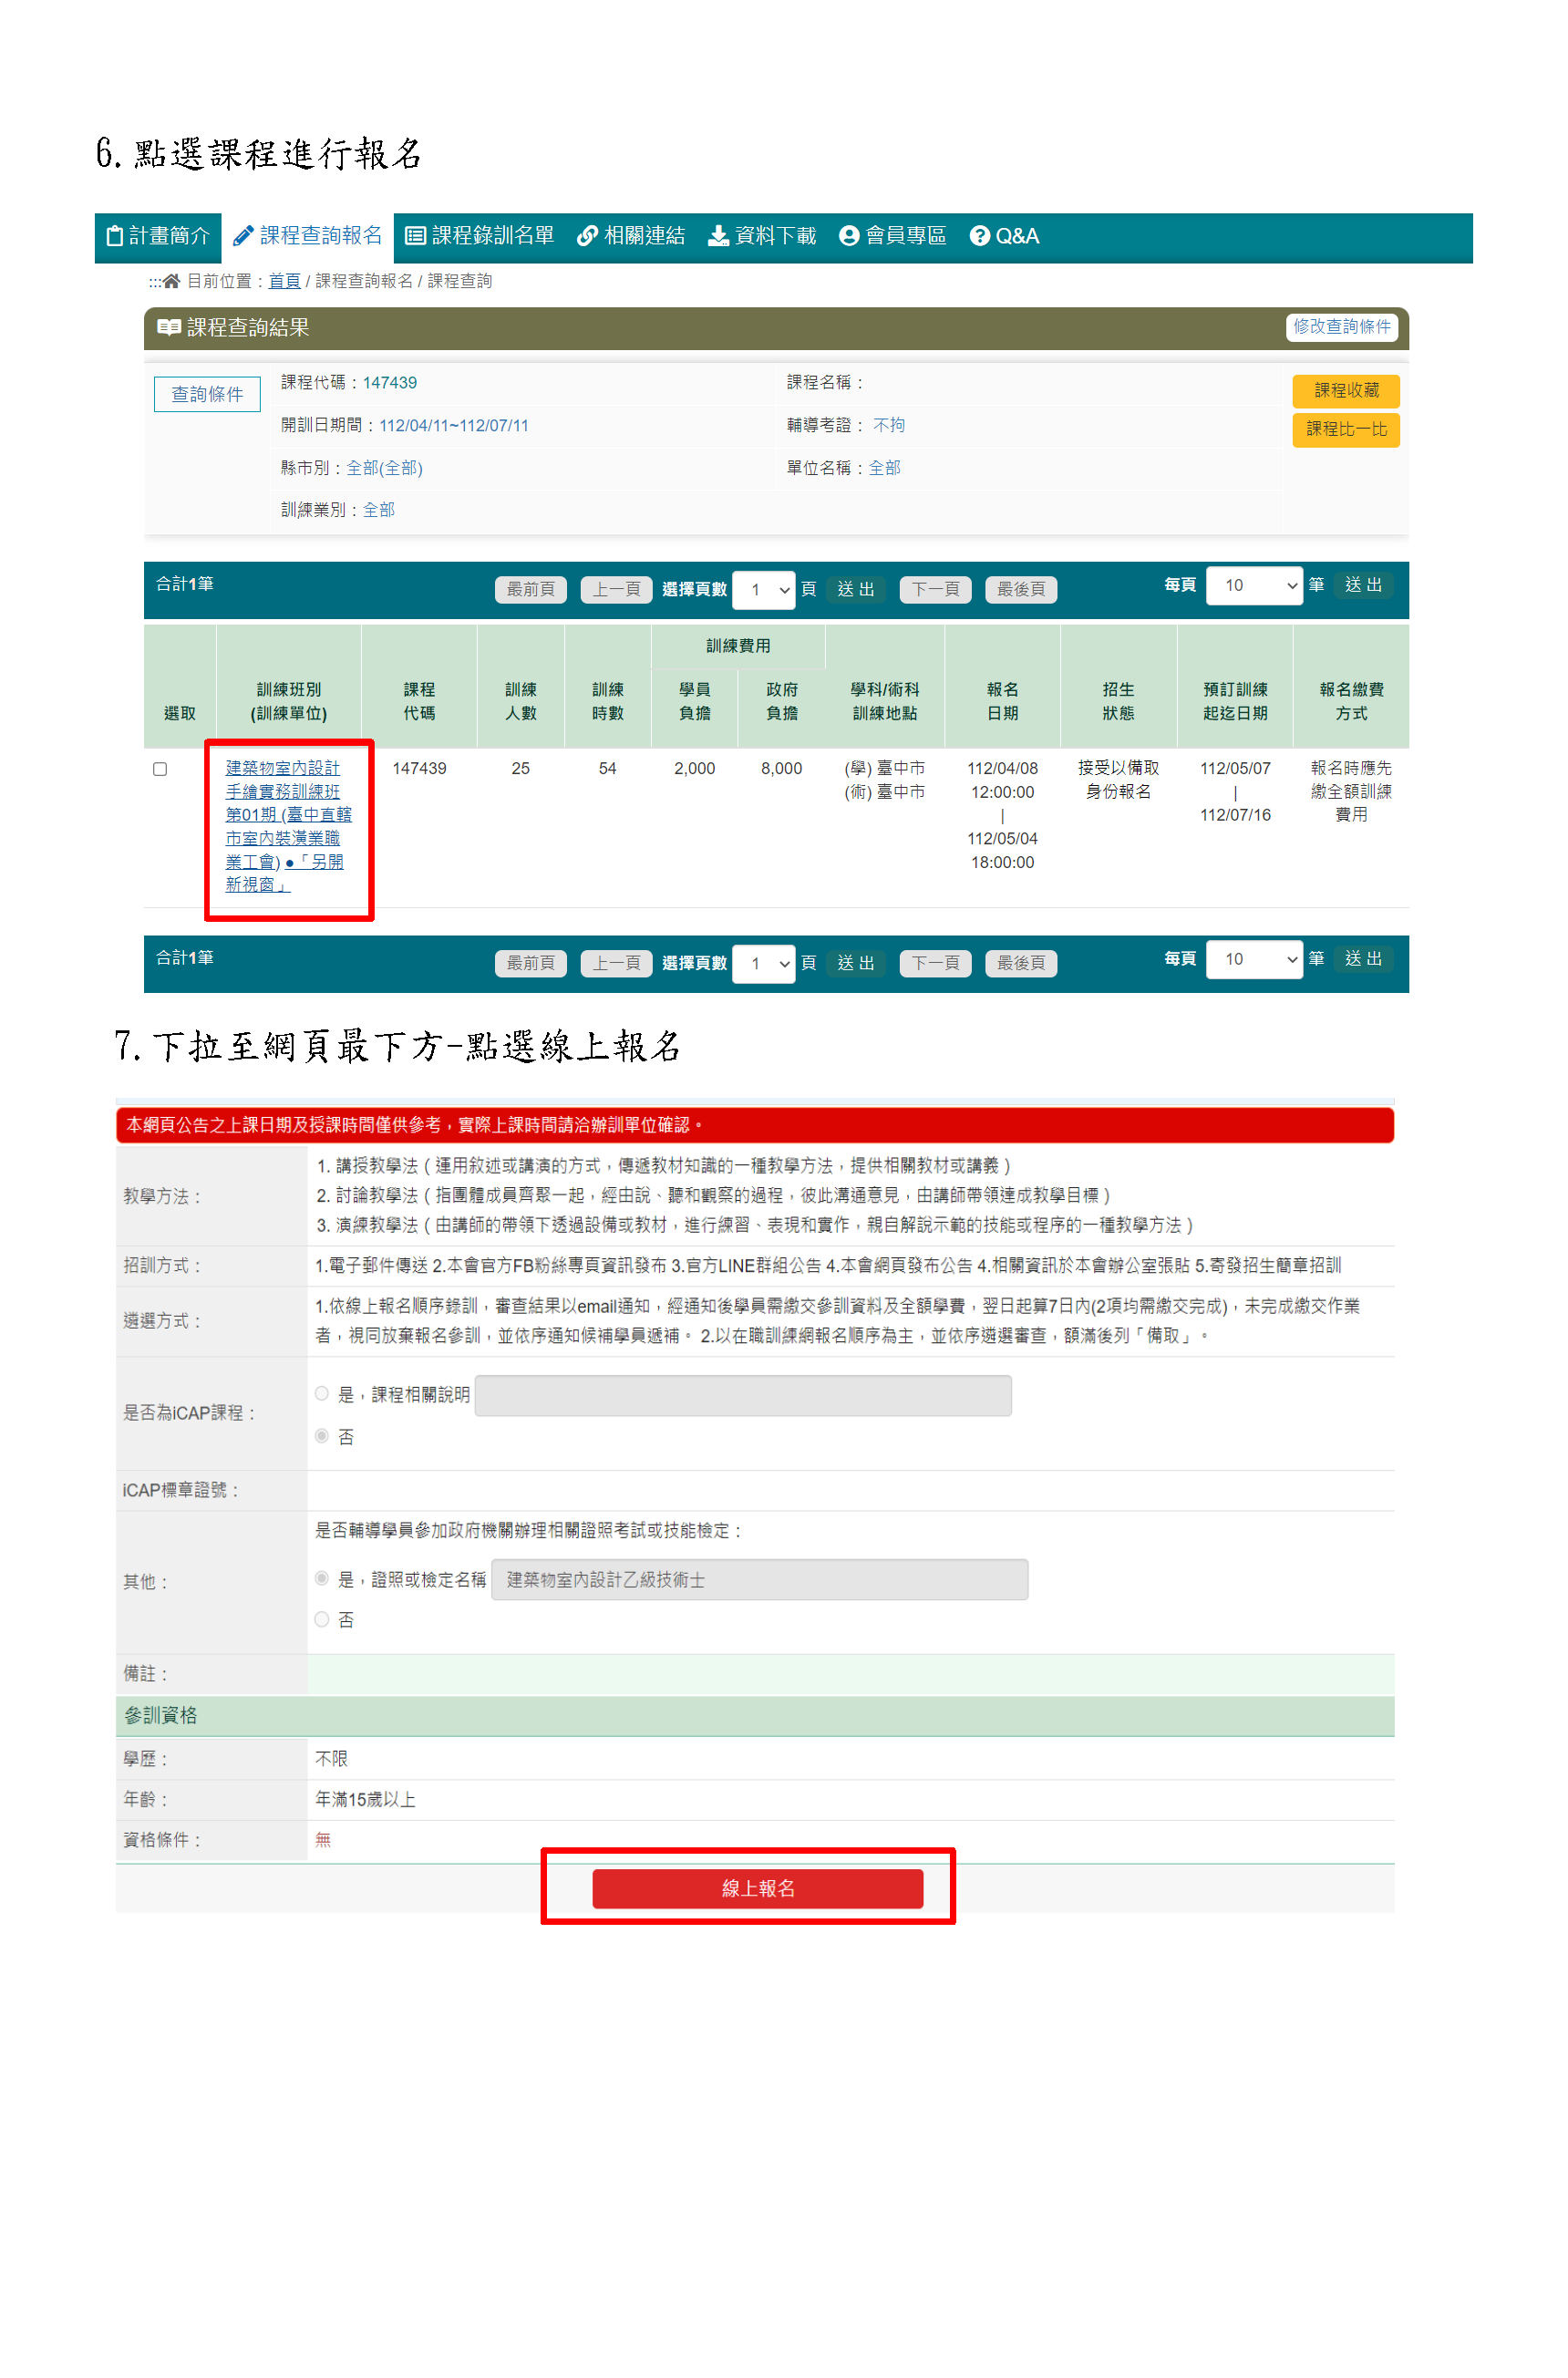
Task: Open the bottom 每頁 records-per-page dropdown
Action: (1254, 960)
